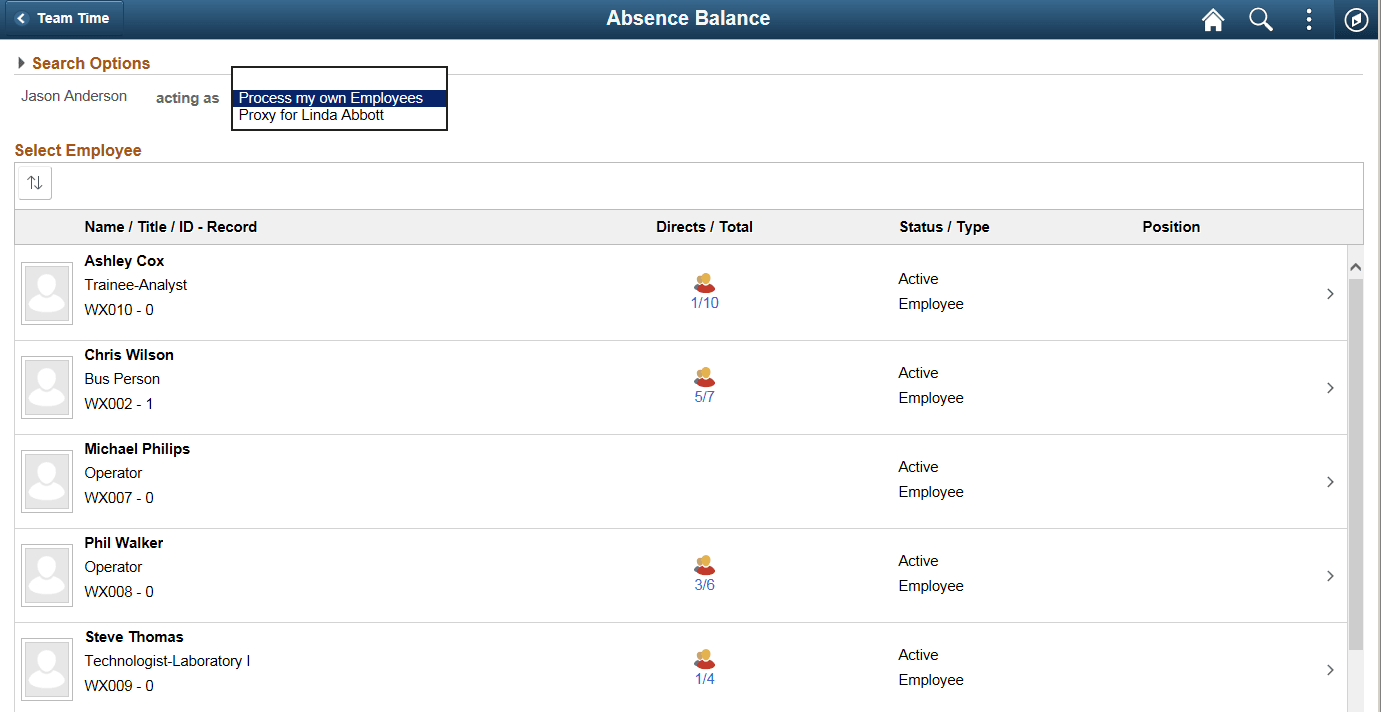Open Phil Walker's detail row chevron
Screen dimensions: 1381x712
(x=1330, y=575)
